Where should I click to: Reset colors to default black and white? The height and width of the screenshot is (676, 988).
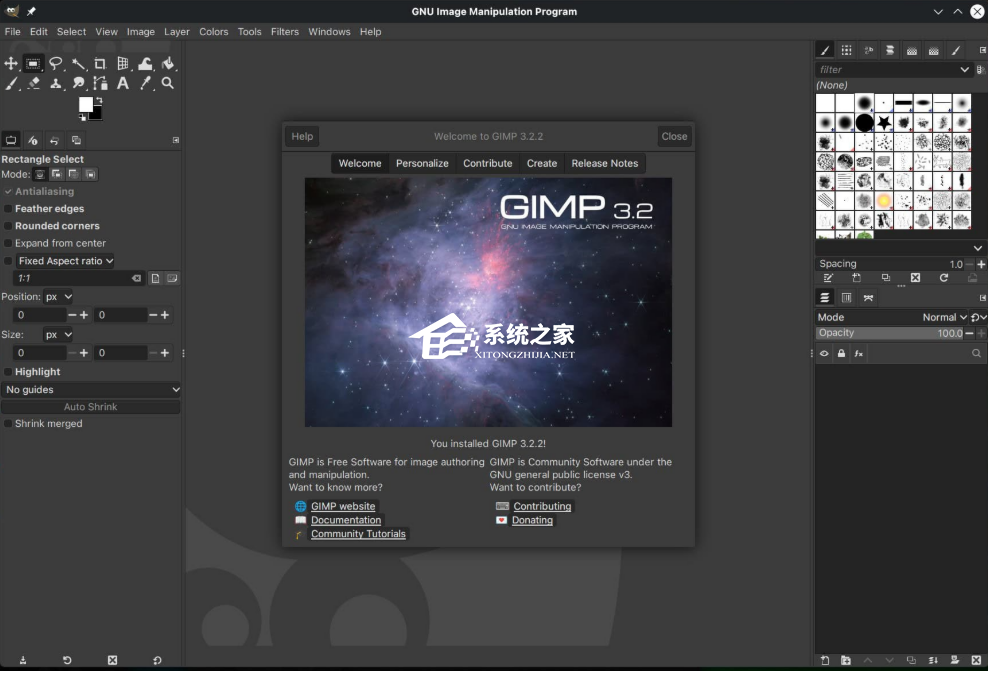83,117
